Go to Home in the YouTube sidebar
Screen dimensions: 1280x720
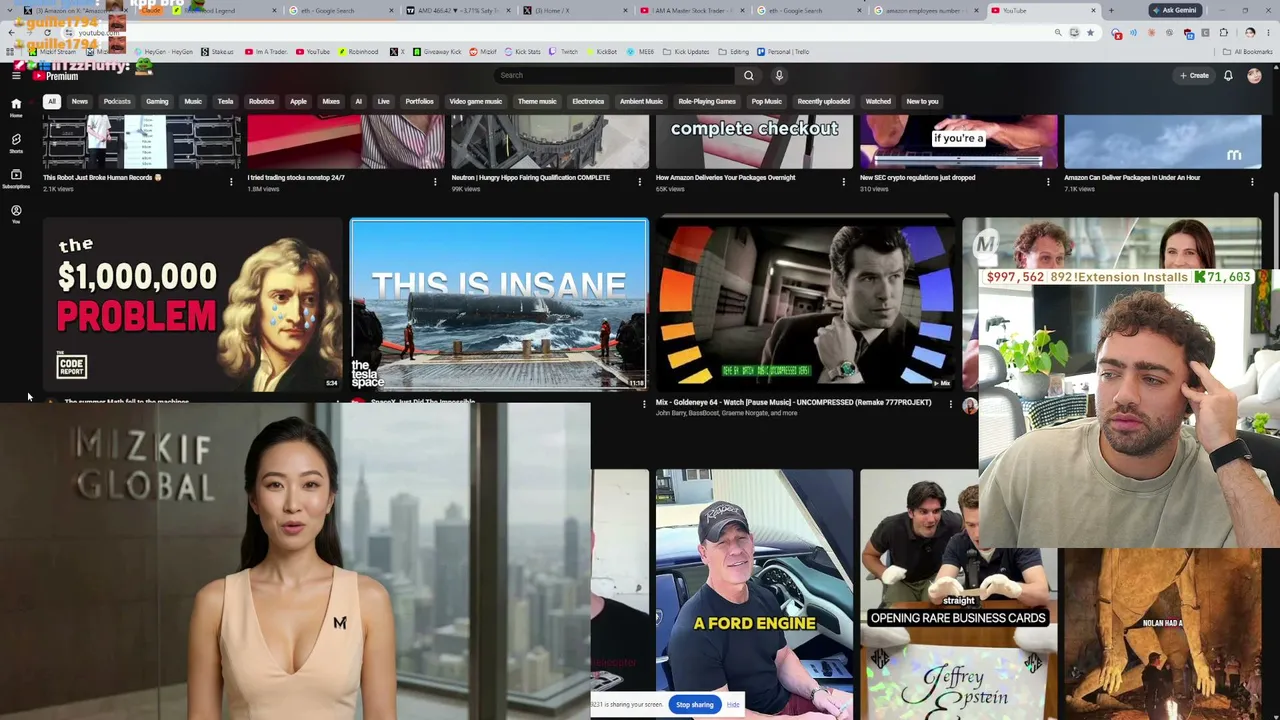coord(16,107)
